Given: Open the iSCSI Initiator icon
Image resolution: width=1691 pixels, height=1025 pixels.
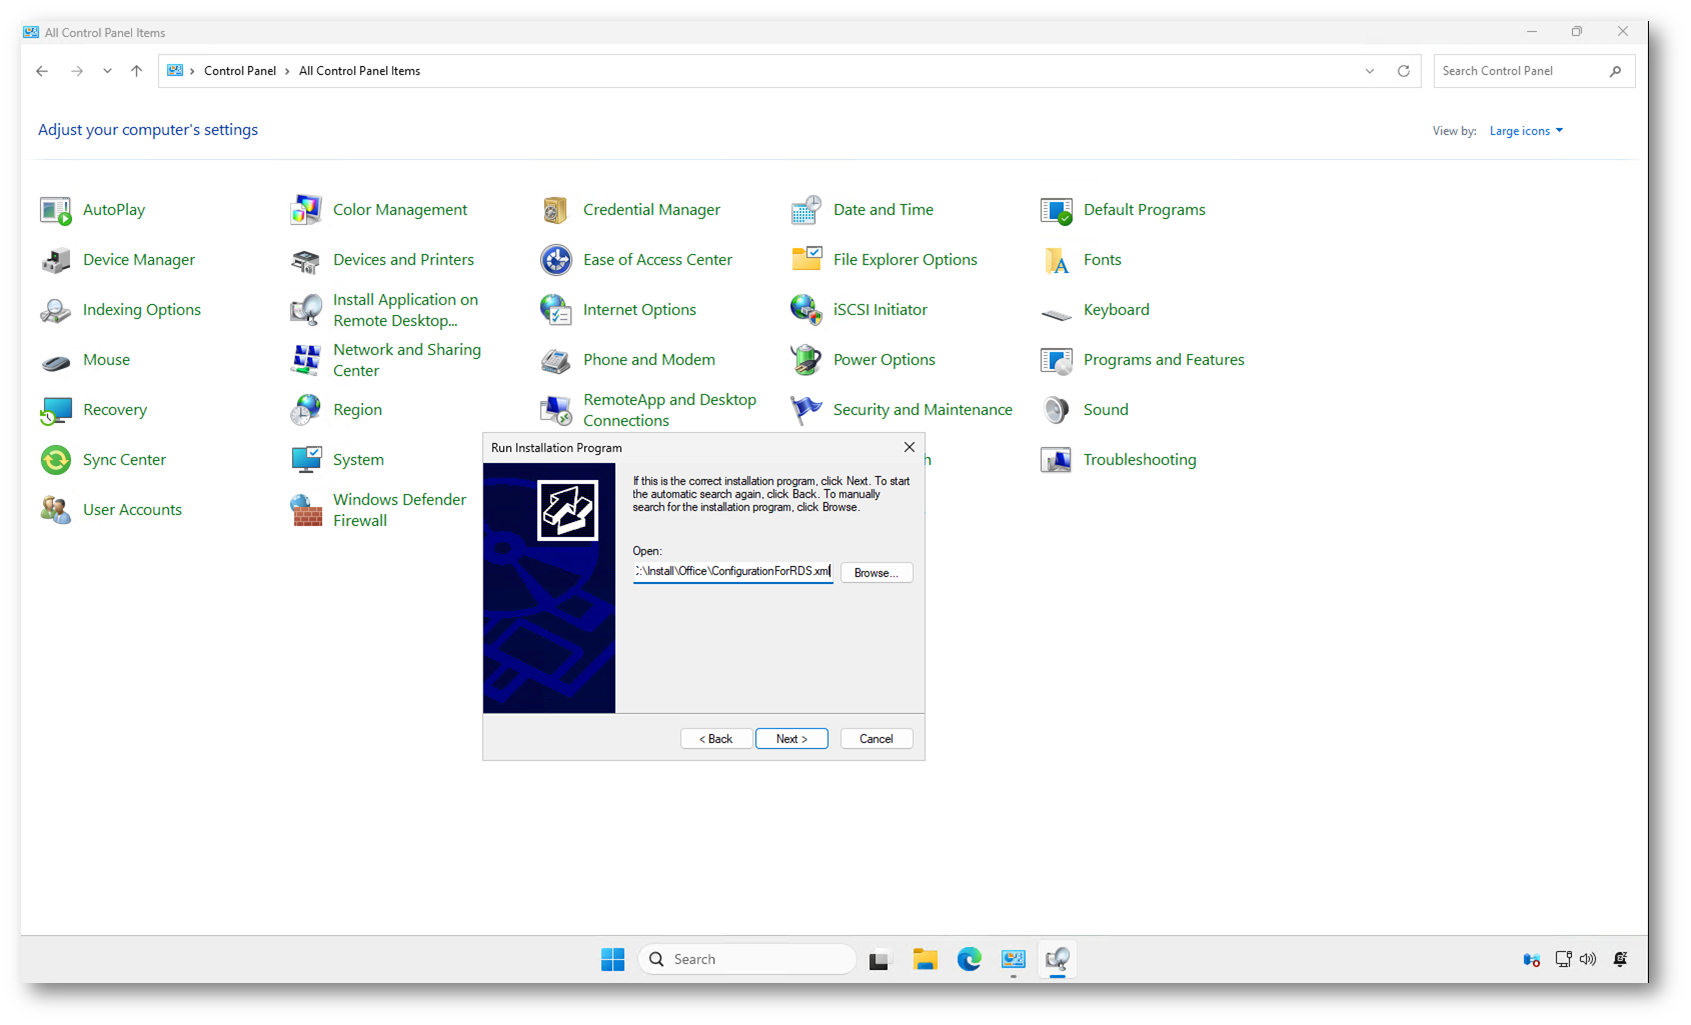Looking at the screenshot, I should click(806, 310).
